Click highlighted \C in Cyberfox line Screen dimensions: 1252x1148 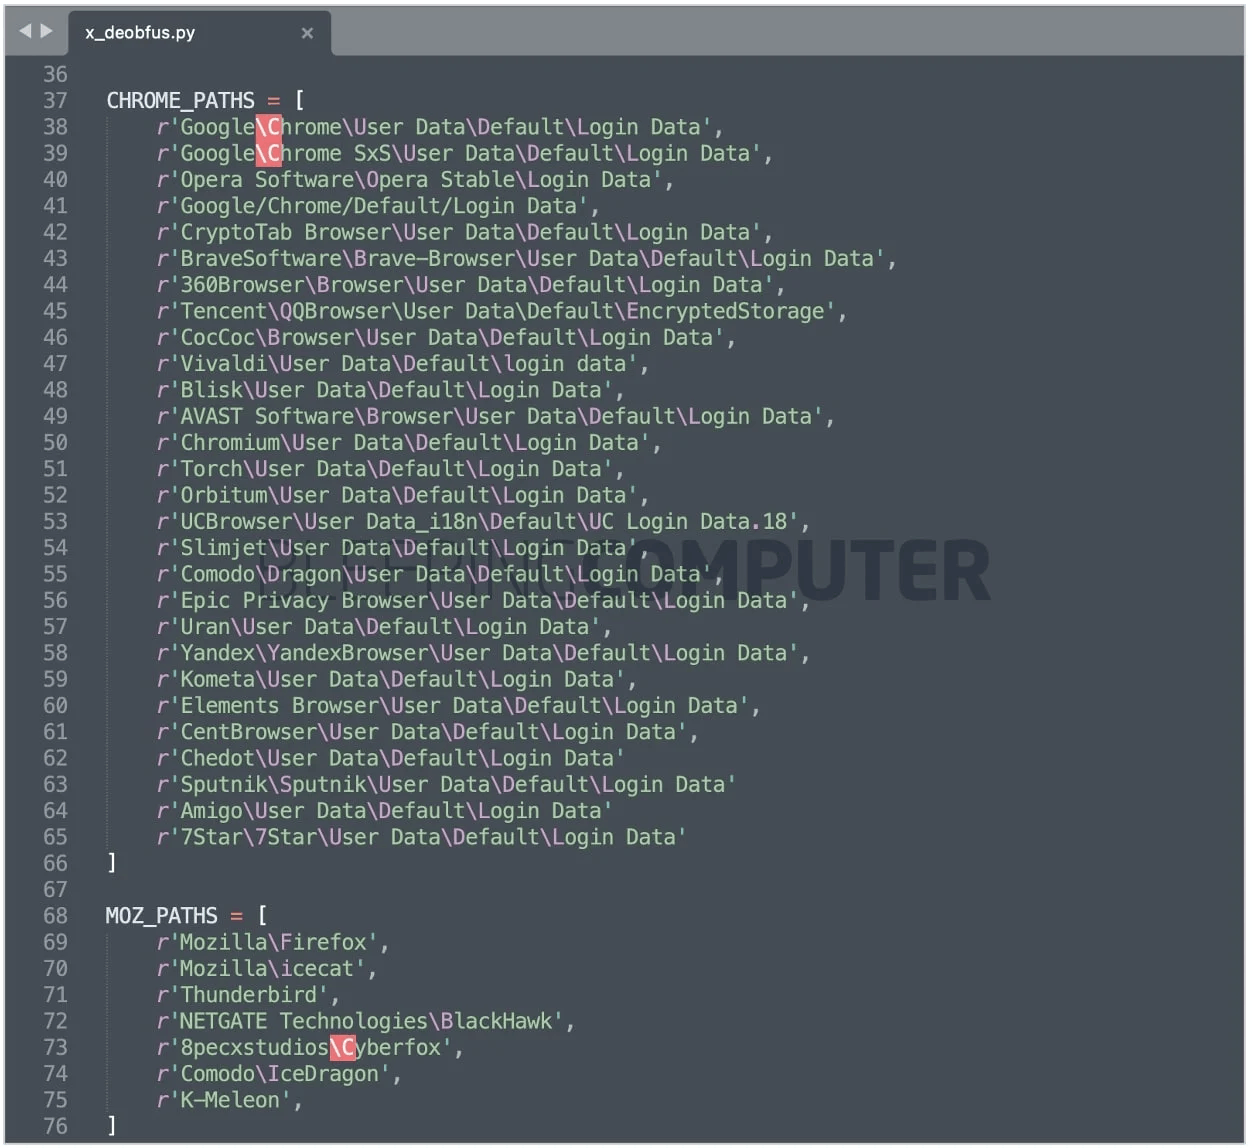(342, 1047)
